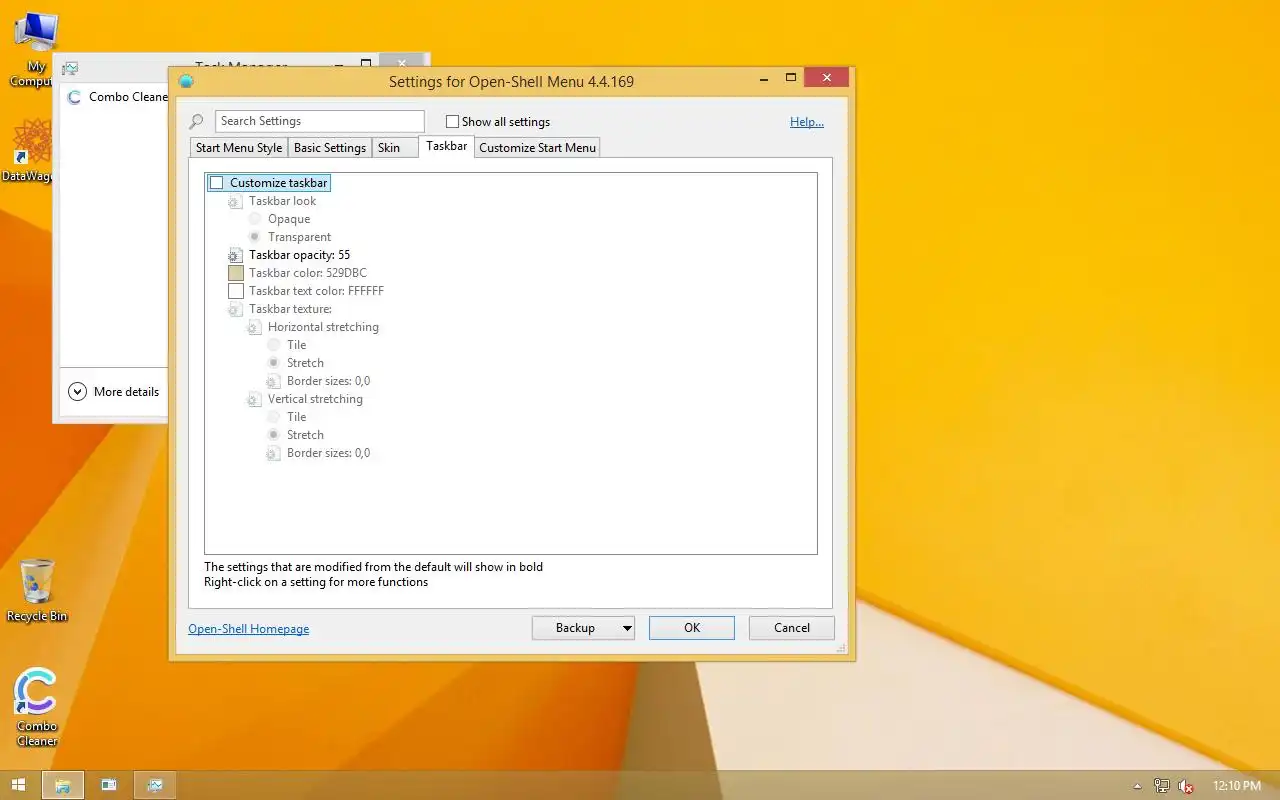Click the gear icon next to Taskbar texture
The image size is (1280, 800).
[235, 309]
